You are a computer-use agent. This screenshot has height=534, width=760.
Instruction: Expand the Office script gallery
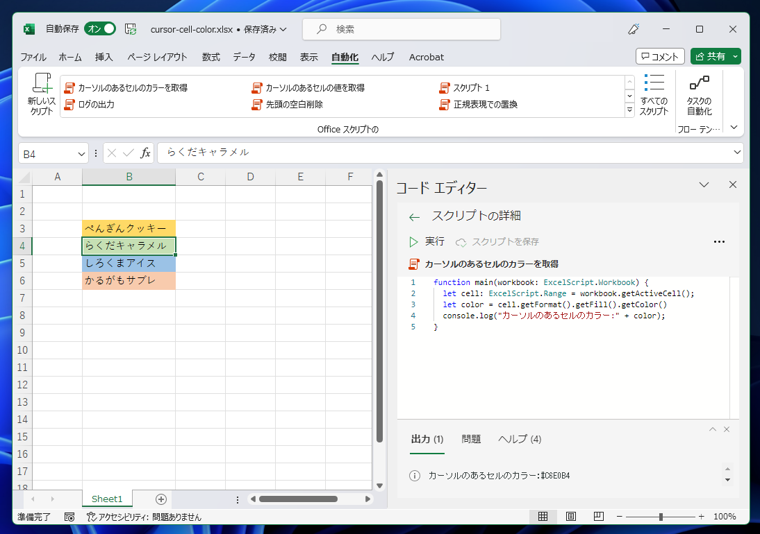coord(630,110)
